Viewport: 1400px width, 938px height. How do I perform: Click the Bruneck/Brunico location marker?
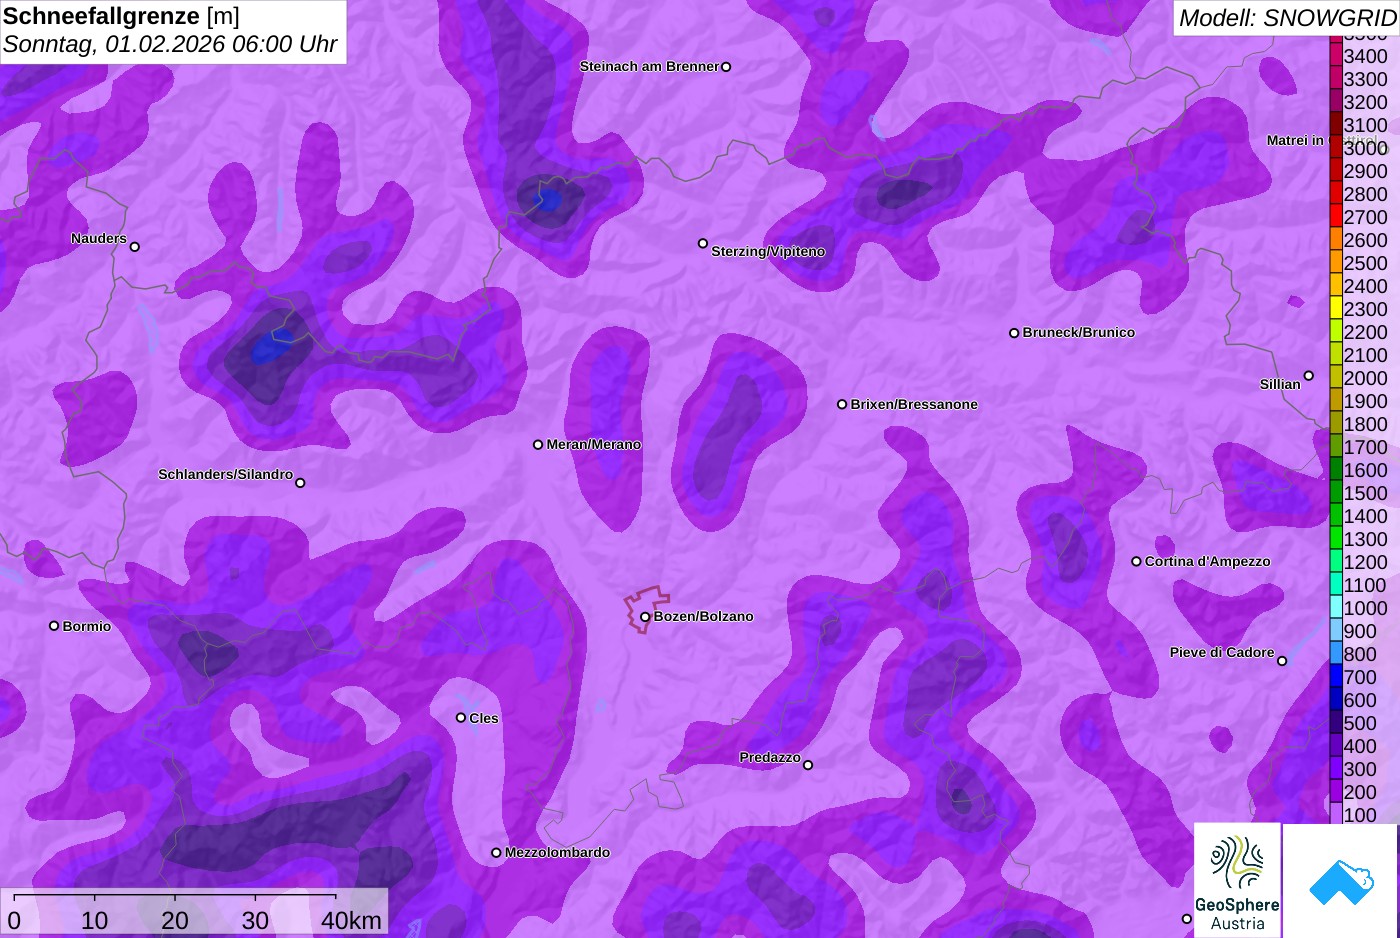(x=1014, y=333)
